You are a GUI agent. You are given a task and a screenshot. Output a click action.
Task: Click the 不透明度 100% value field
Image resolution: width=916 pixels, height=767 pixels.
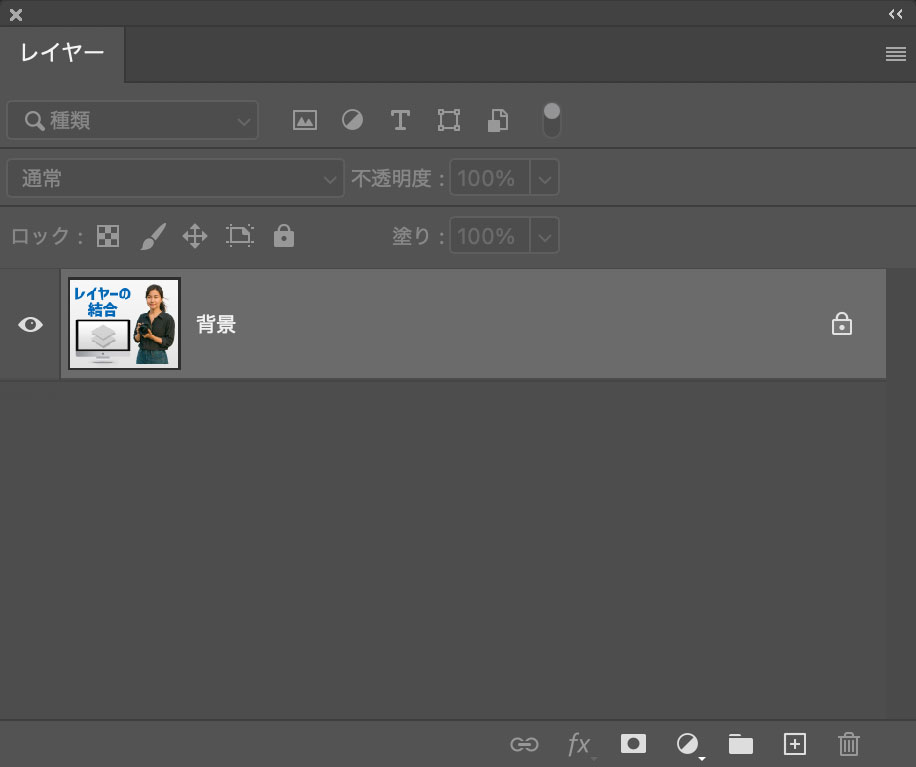coord(490,178)
